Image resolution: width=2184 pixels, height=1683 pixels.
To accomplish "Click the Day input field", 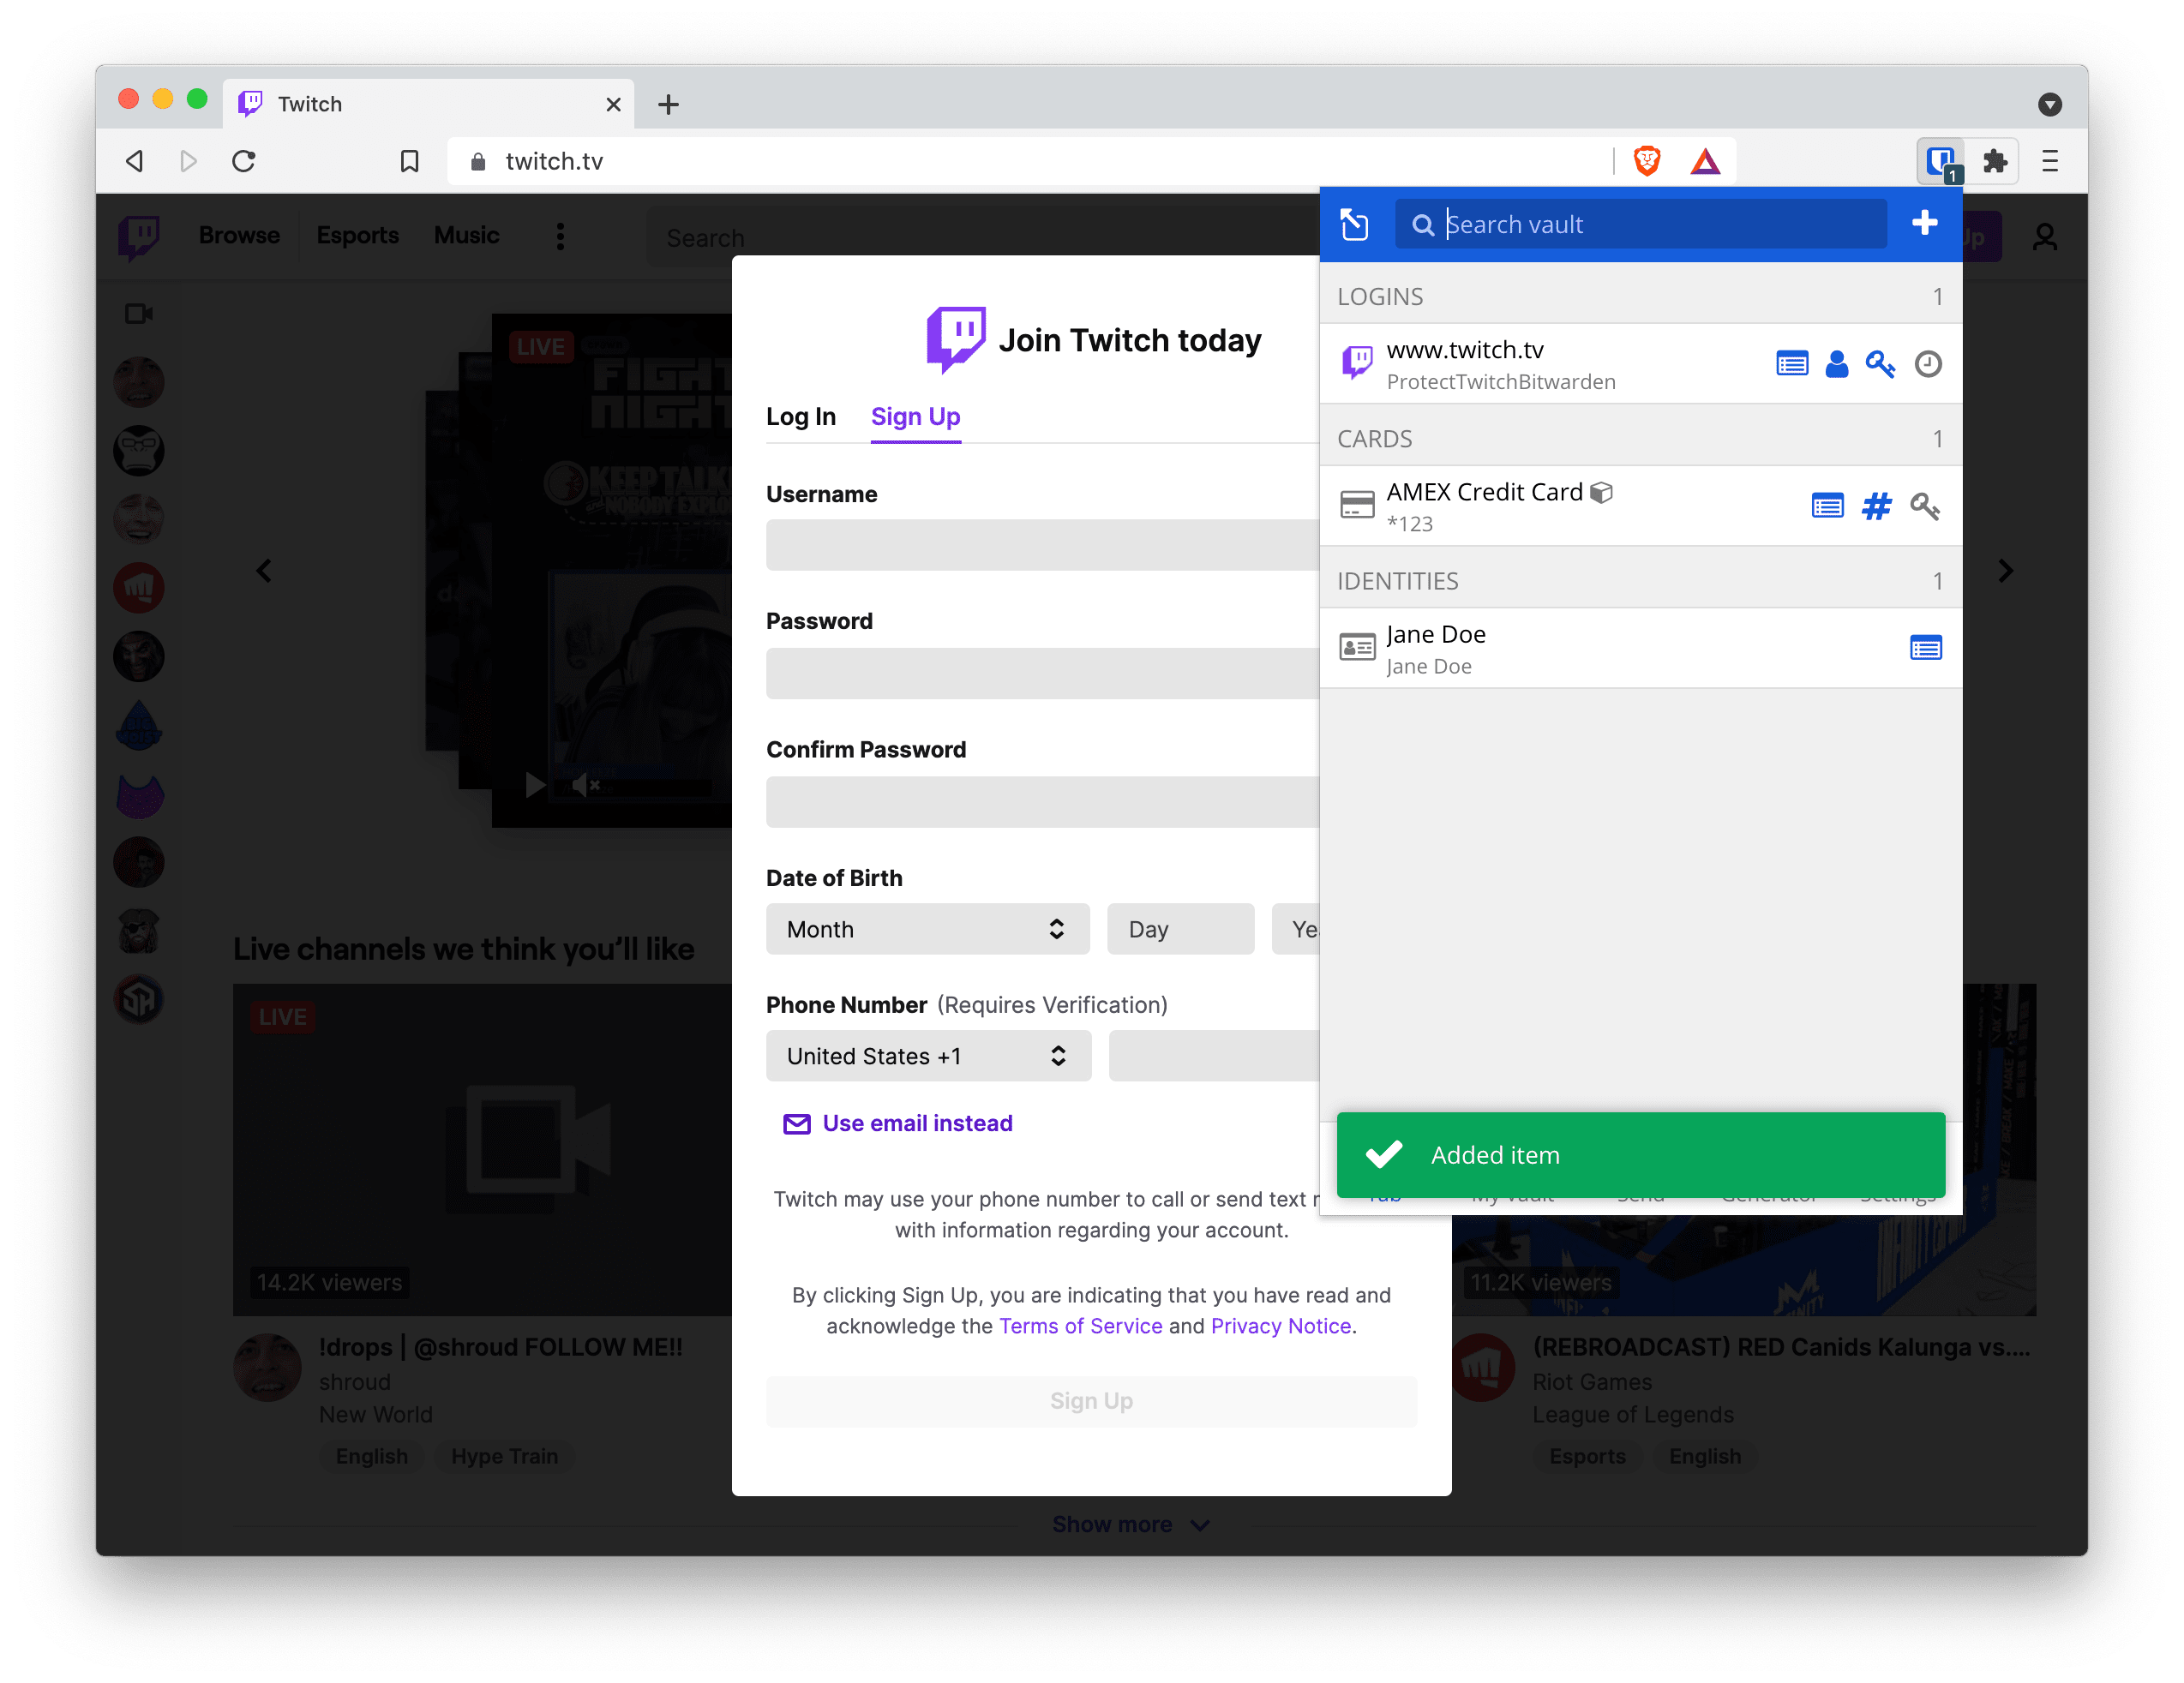I will [x=1180, y=929].
